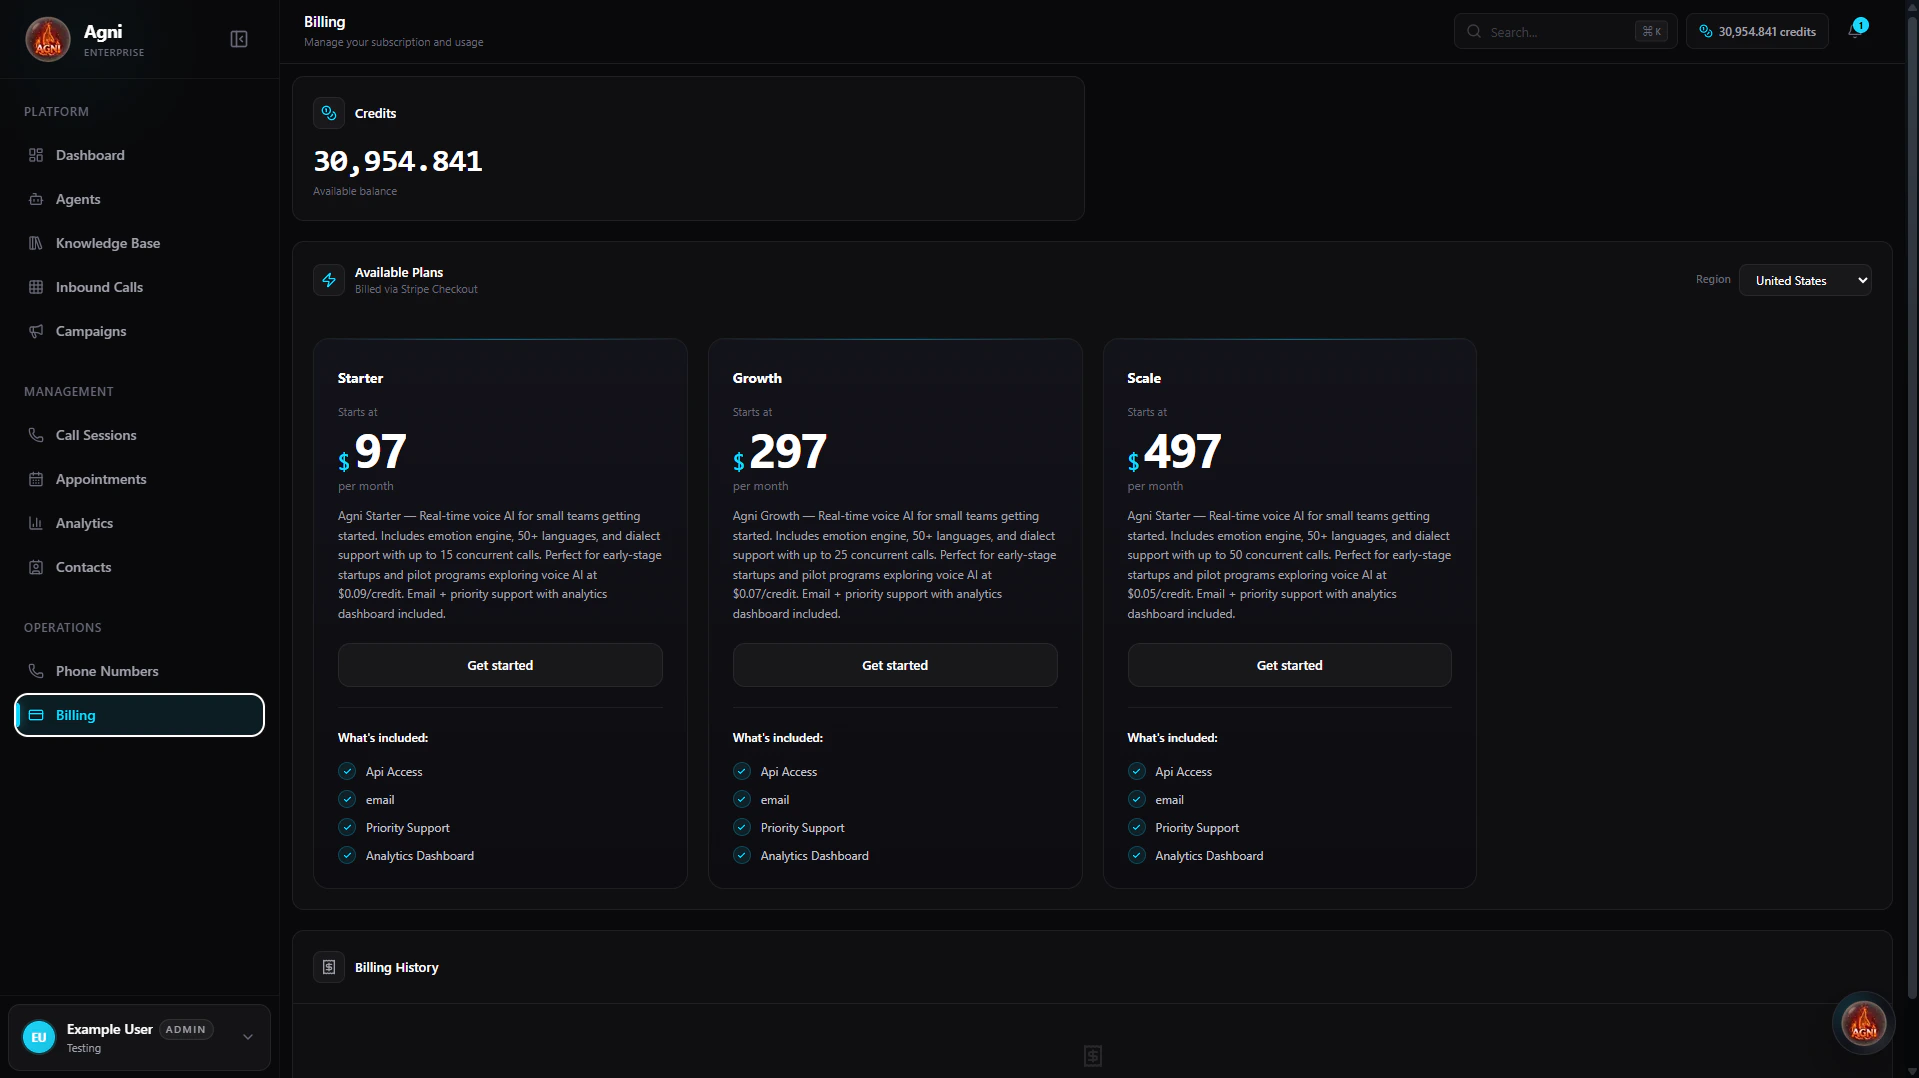Image resolution: width=1919 pixels, height=1078 pixels.
Task: Click 'Billed via Stripe Checkout' text
Action: (416, 289)
